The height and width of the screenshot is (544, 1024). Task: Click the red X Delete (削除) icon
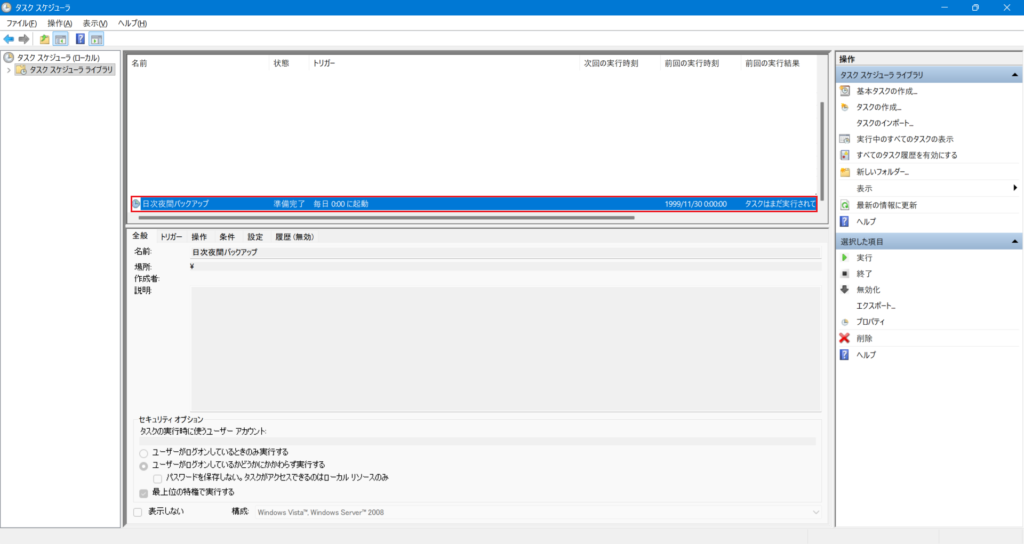[x=845, y=338]
